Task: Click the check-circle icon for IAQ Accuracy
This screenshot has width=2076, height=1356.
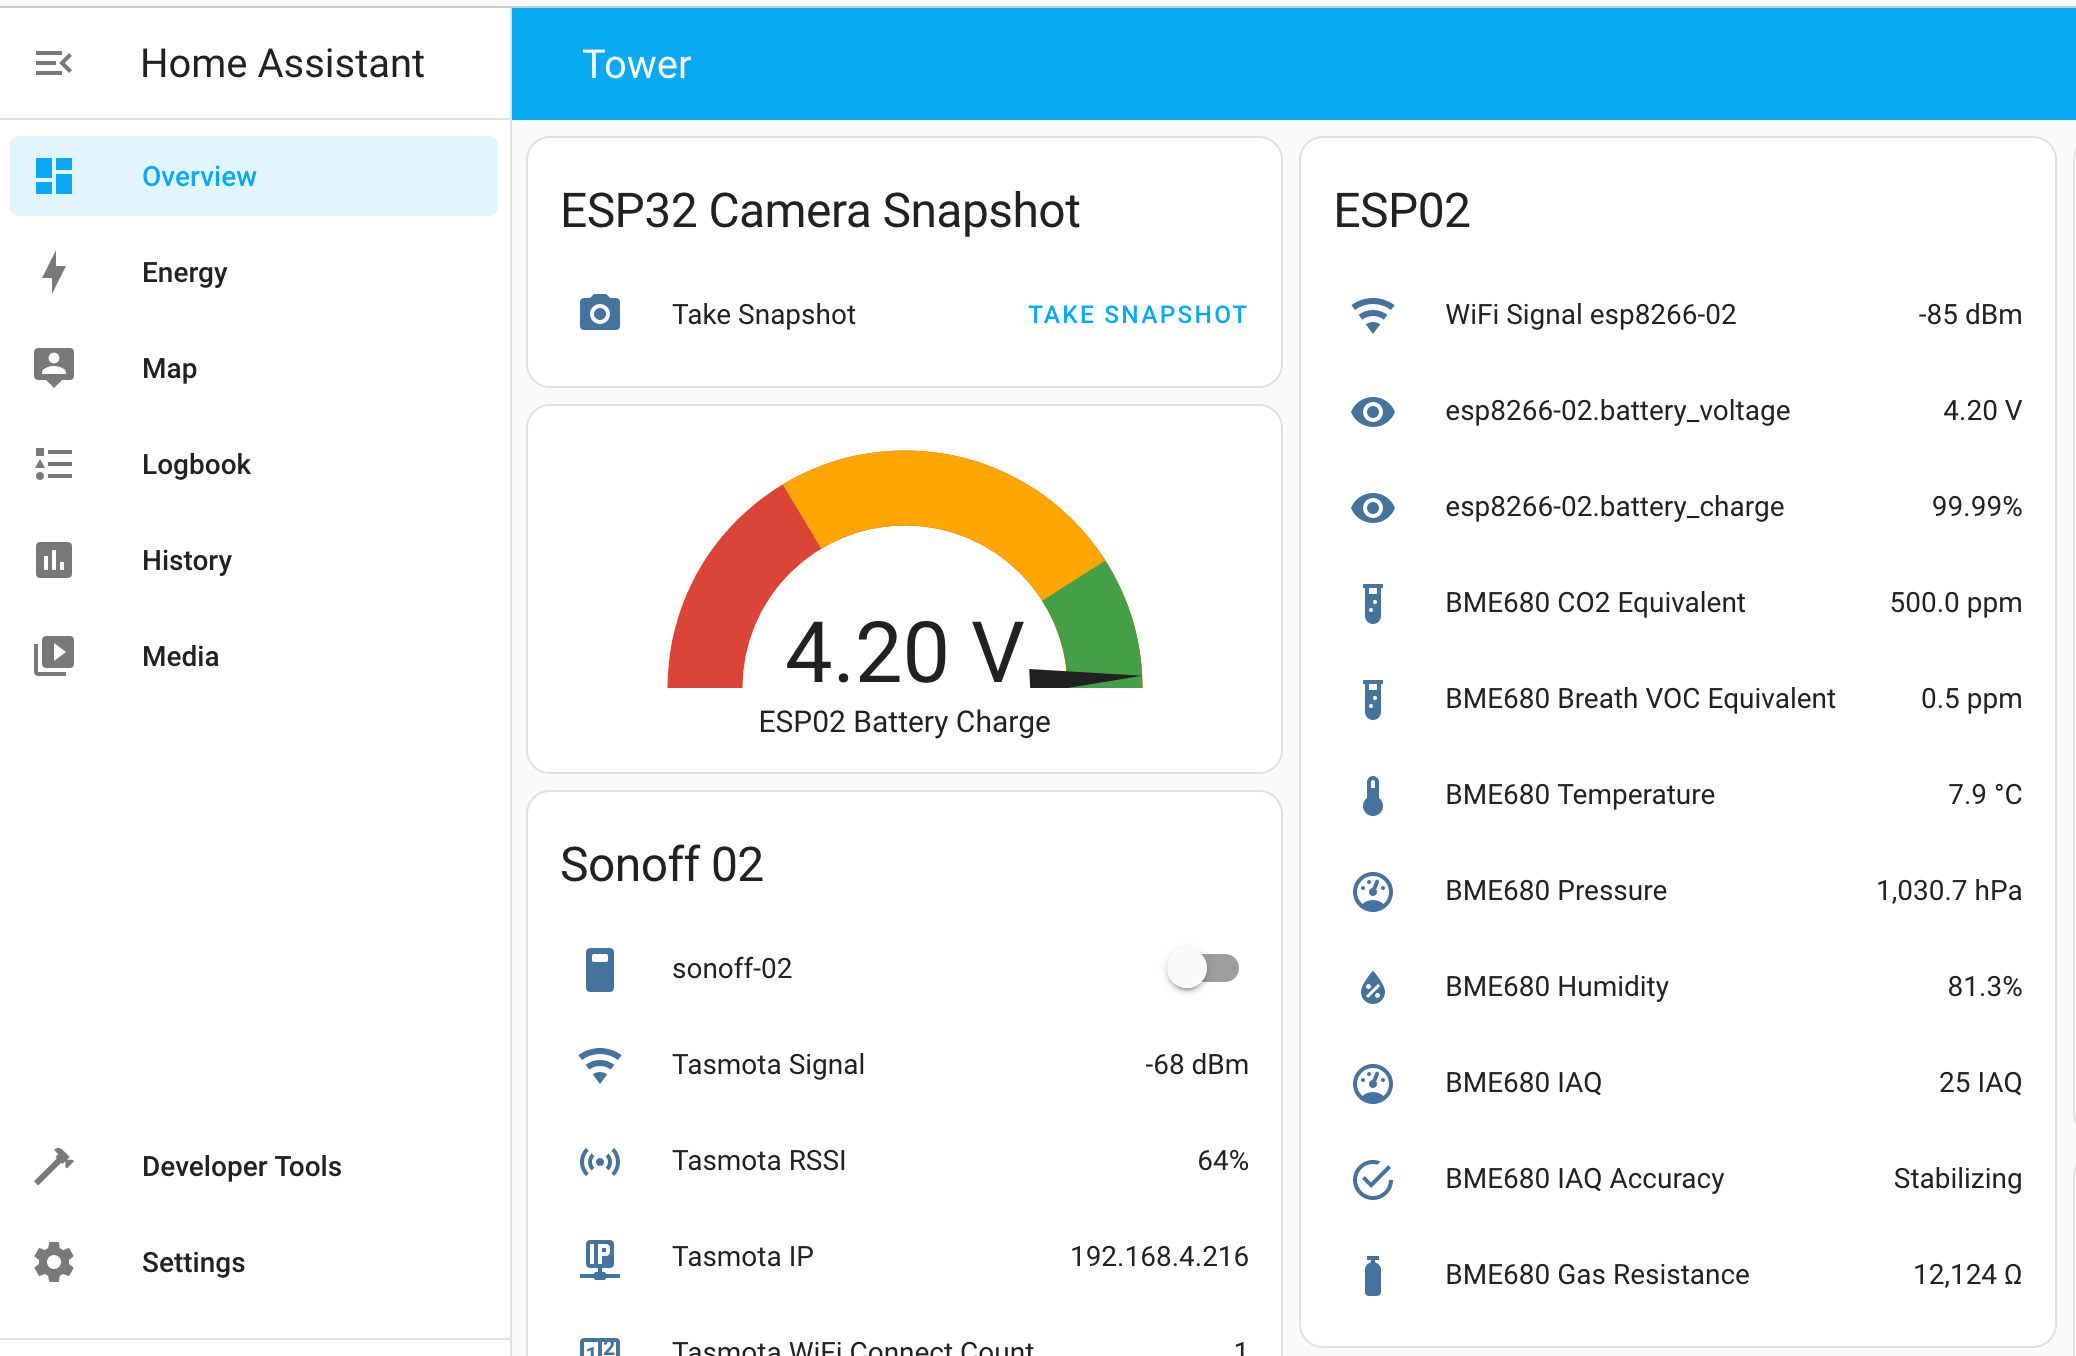Action: [1373, 1179]
